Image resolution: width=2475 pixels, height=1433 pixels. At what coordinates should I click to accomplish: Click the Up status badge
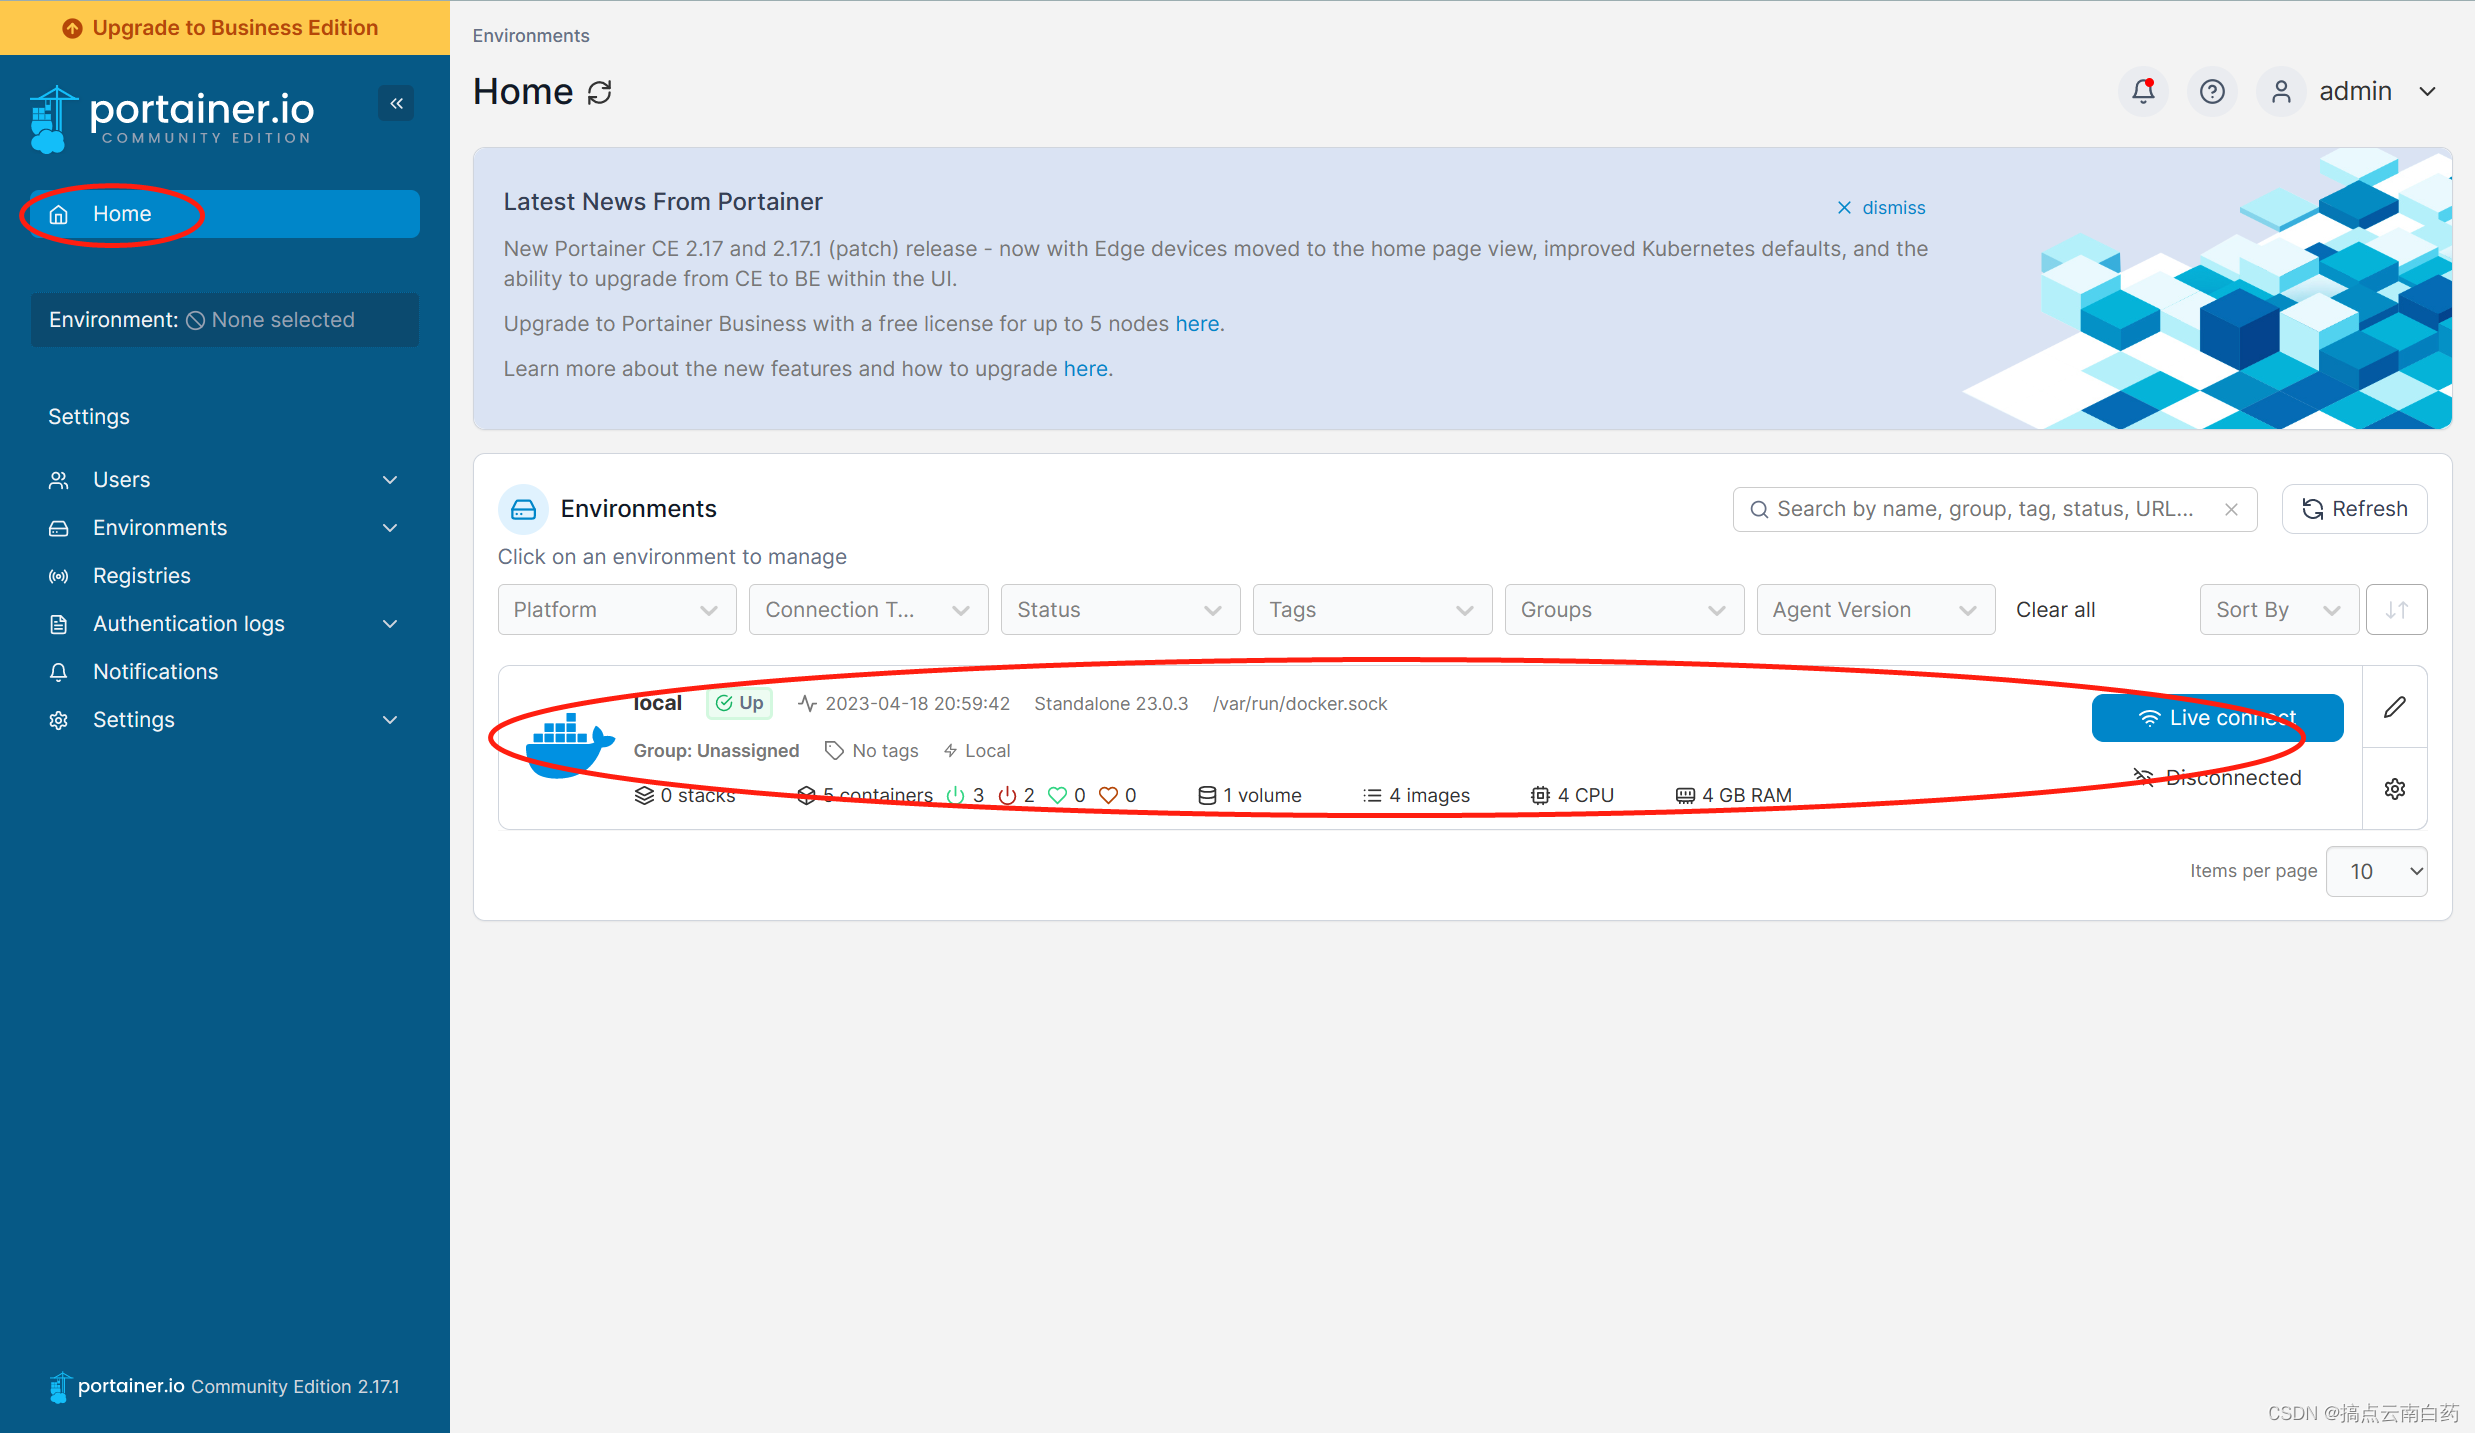(740, 703)
